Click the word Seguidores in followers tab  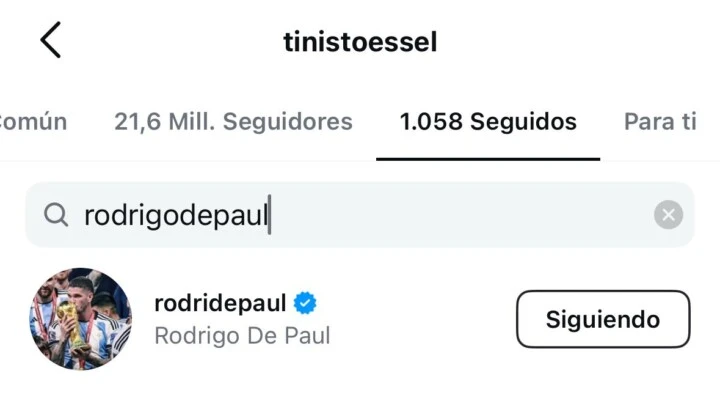[287, 122]
